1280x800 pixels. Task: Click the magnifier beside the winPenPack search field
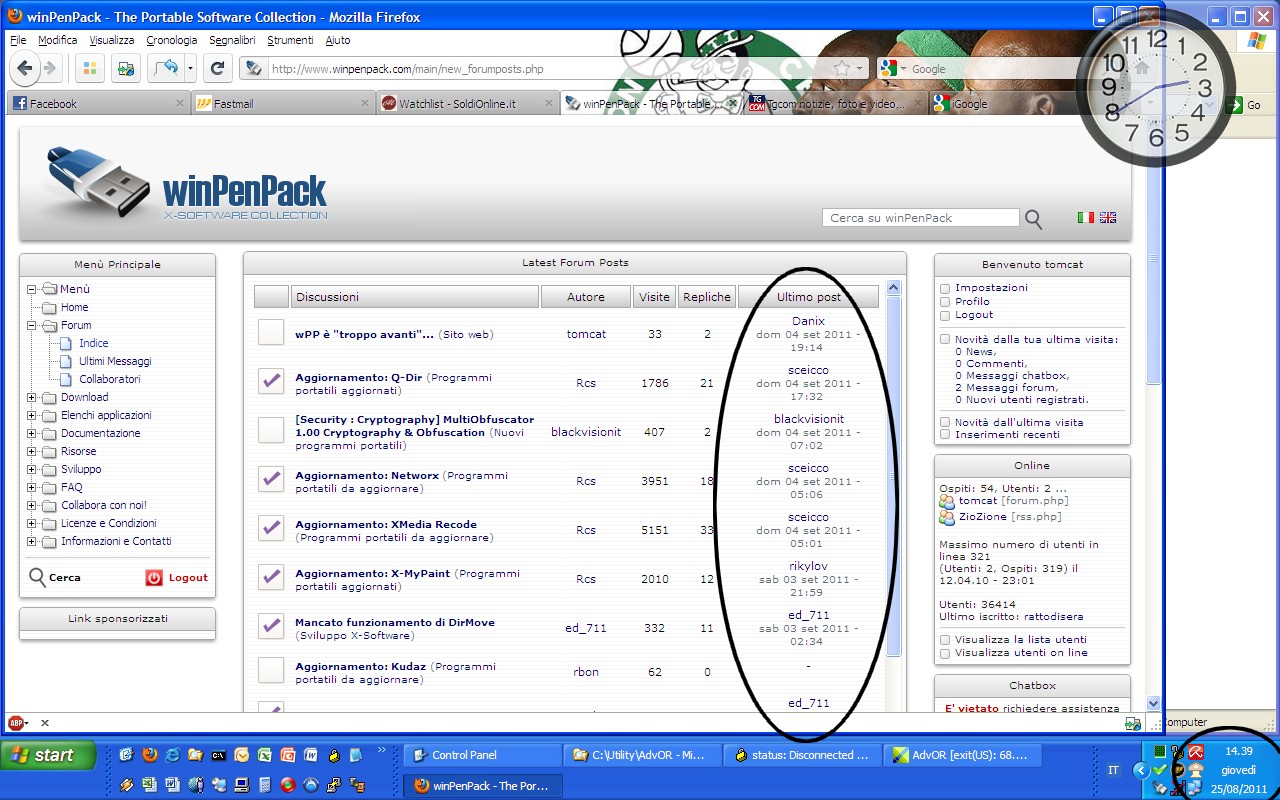(x=1034, y=219)
